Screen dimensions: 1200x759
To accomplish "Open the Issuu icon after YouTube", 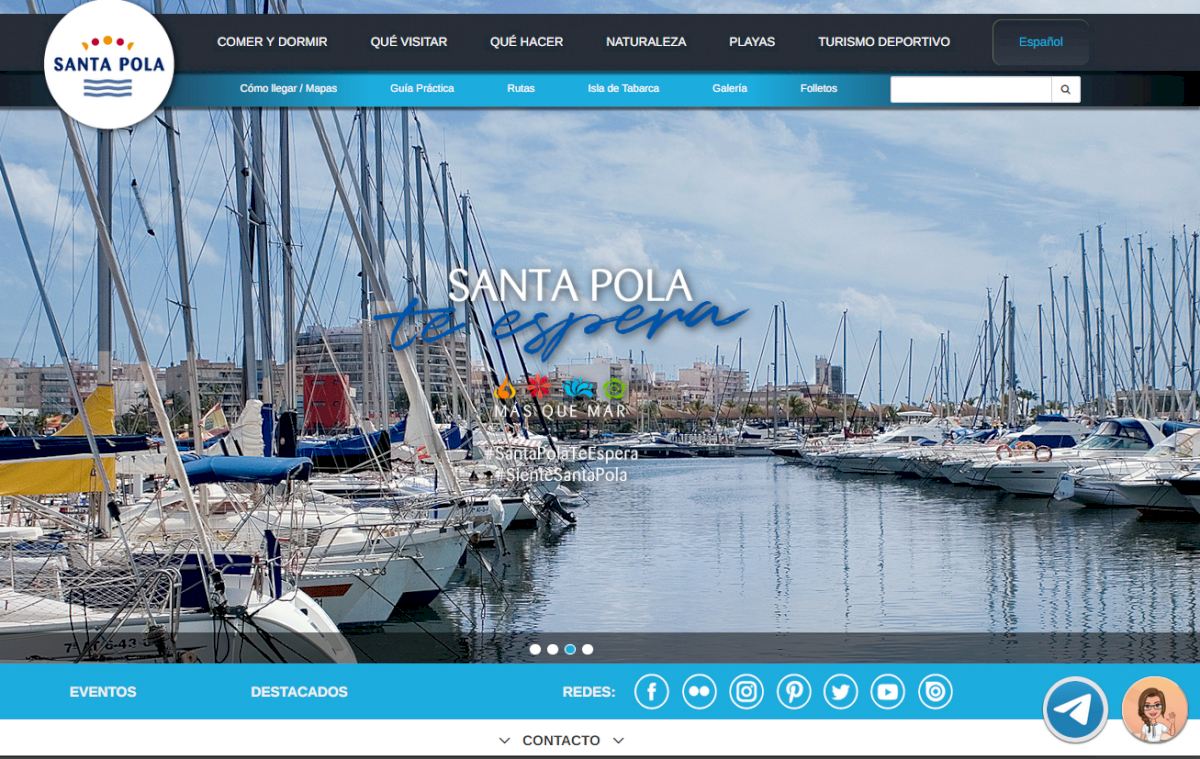I will coord(935,691).
